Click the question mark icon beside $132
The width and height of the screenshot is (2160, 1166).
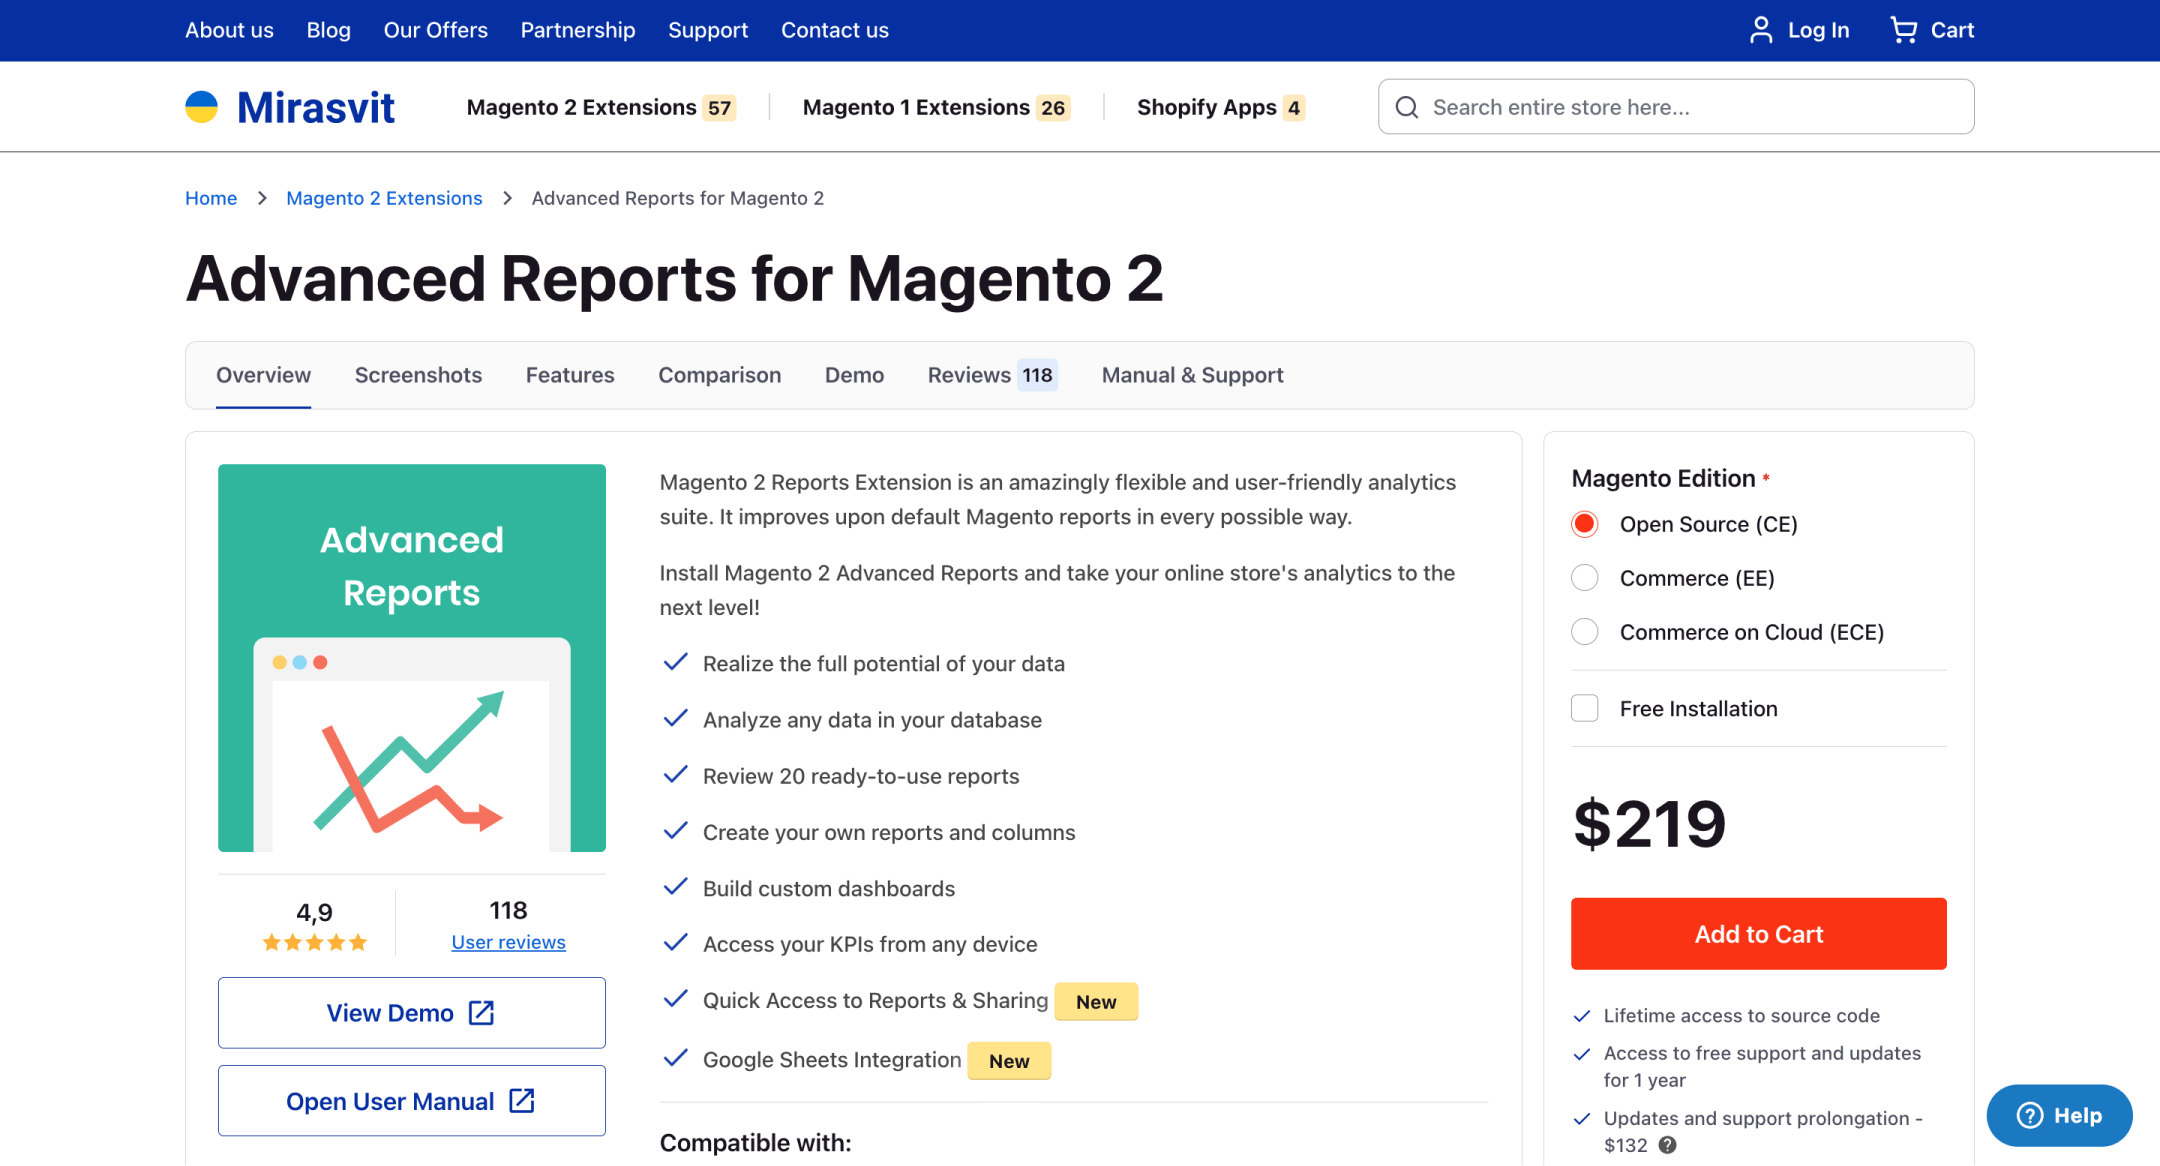pyautogui.click(x=1667, y=1145)
